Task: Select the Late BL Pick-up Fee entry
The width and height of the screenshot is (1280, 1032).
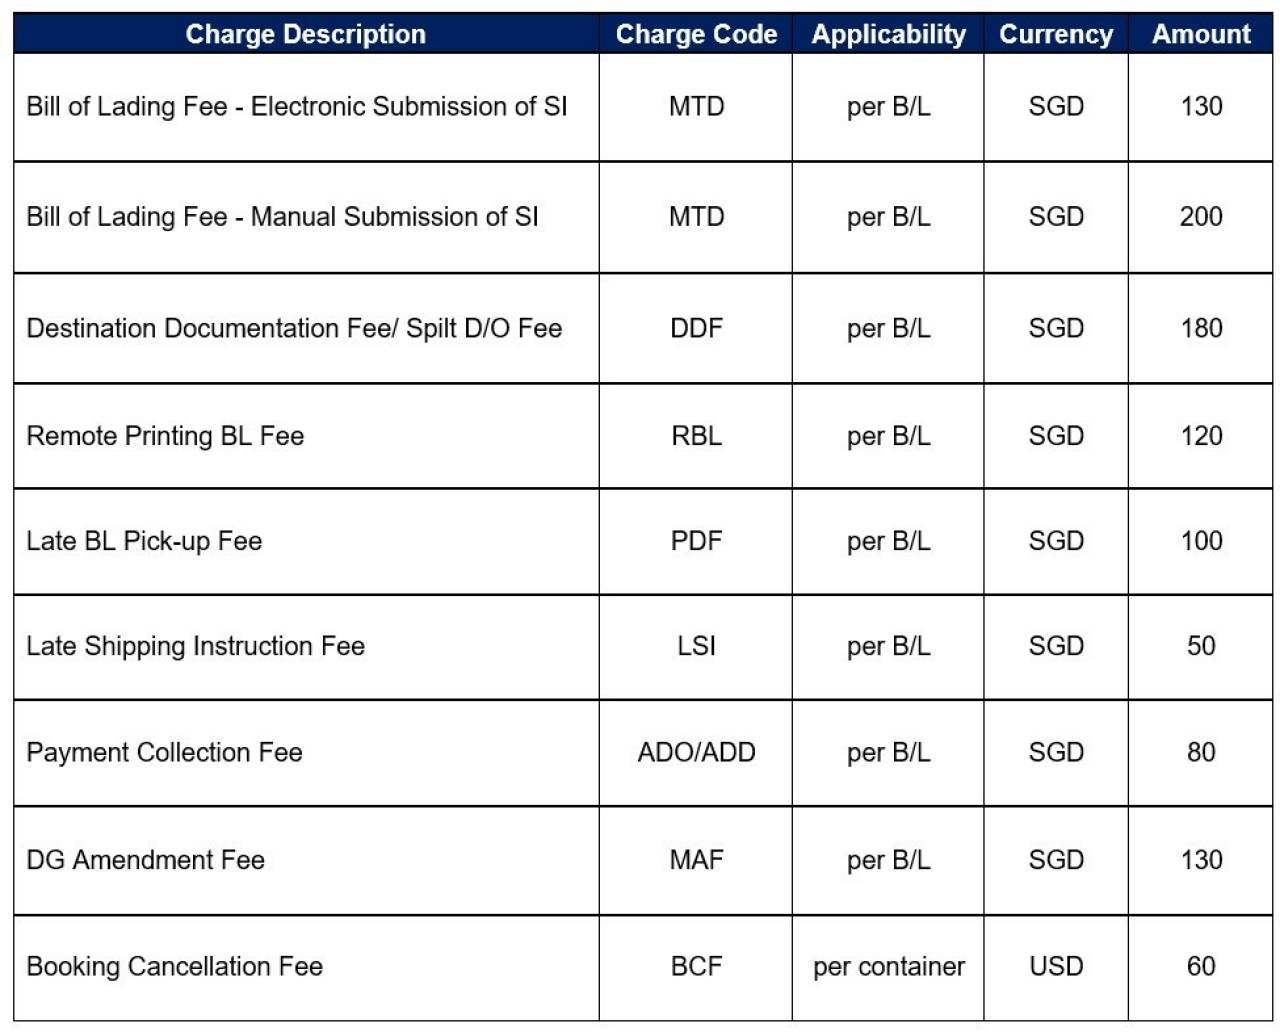Action: tap(144, 541)
